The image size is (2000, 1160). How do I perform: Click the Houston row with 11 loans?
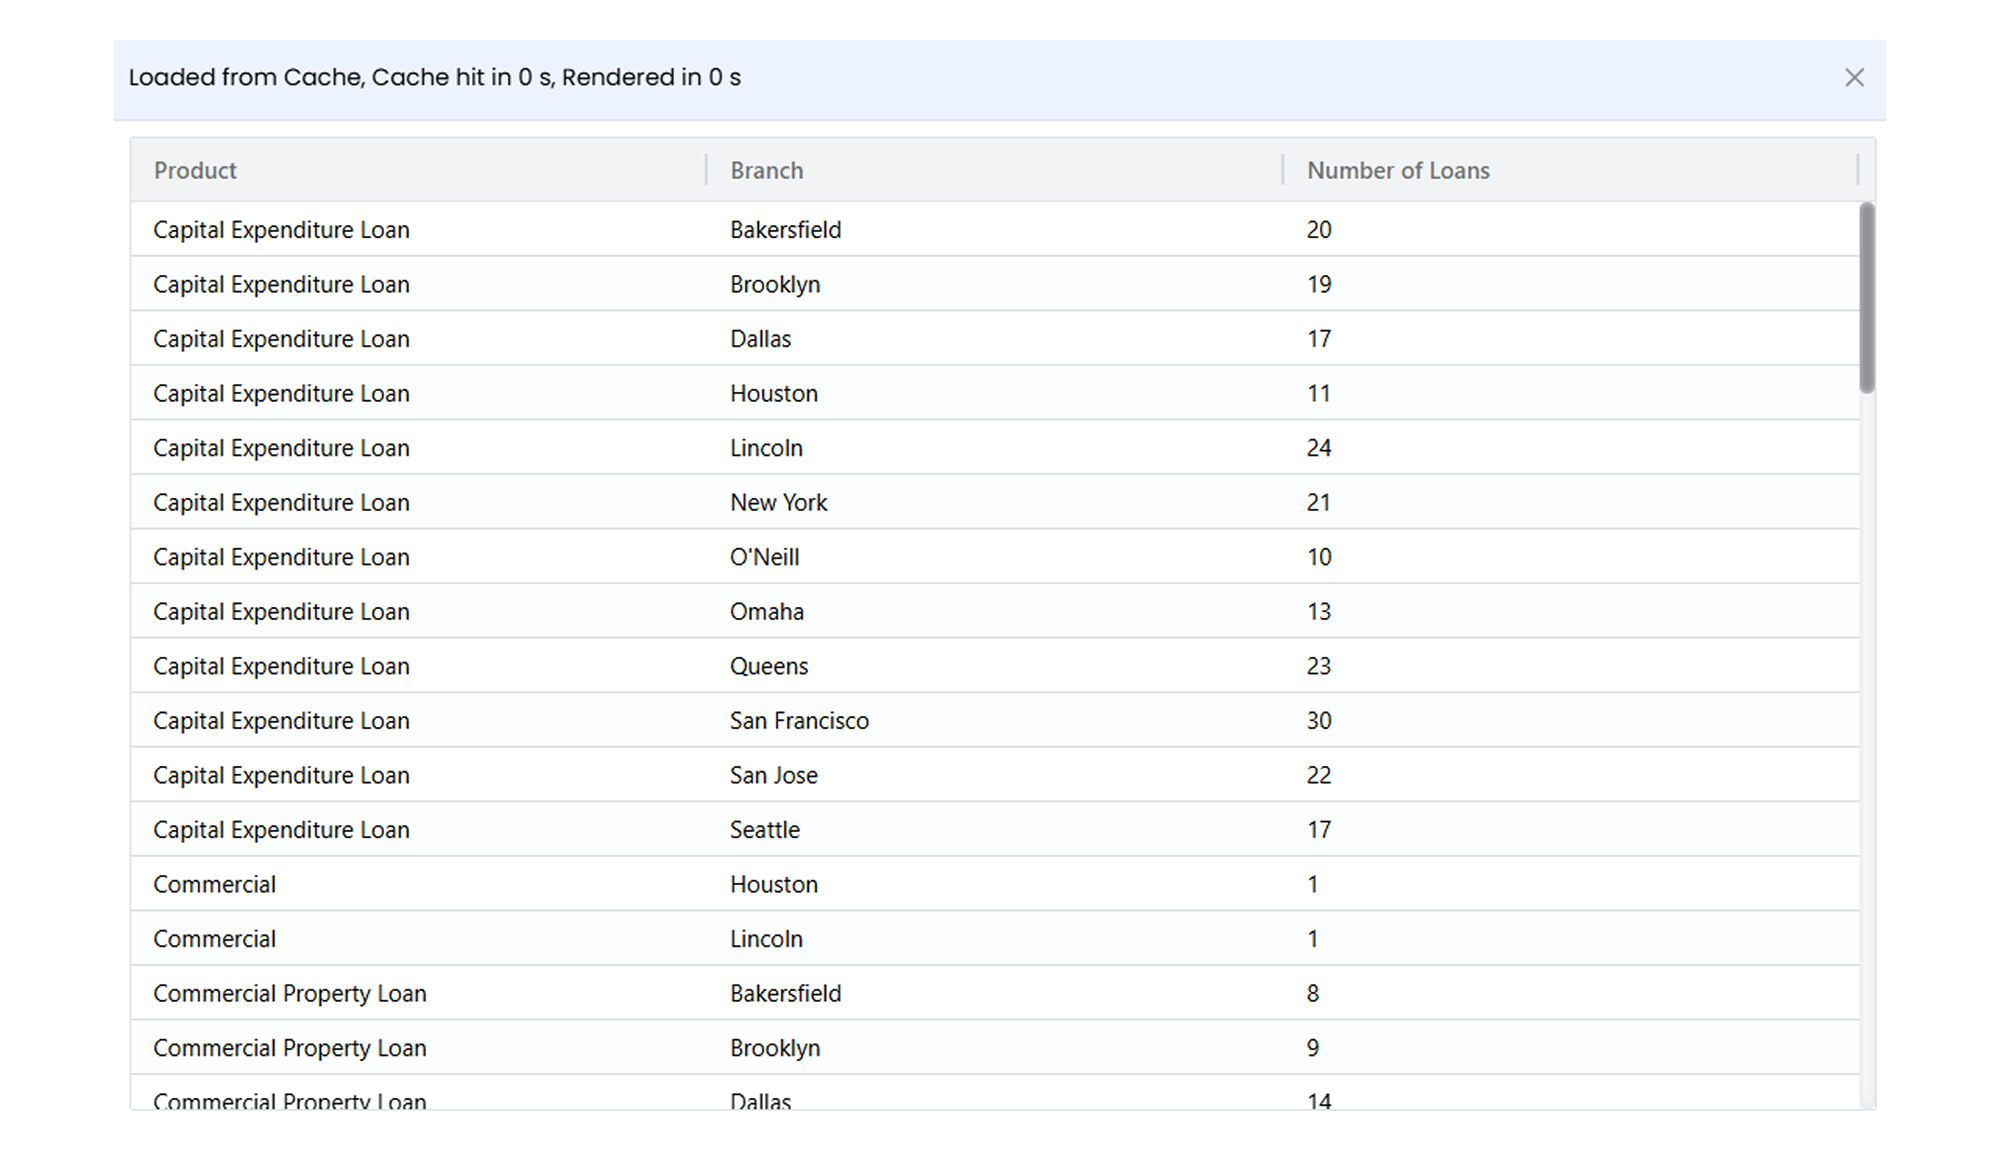pos(773,394)
